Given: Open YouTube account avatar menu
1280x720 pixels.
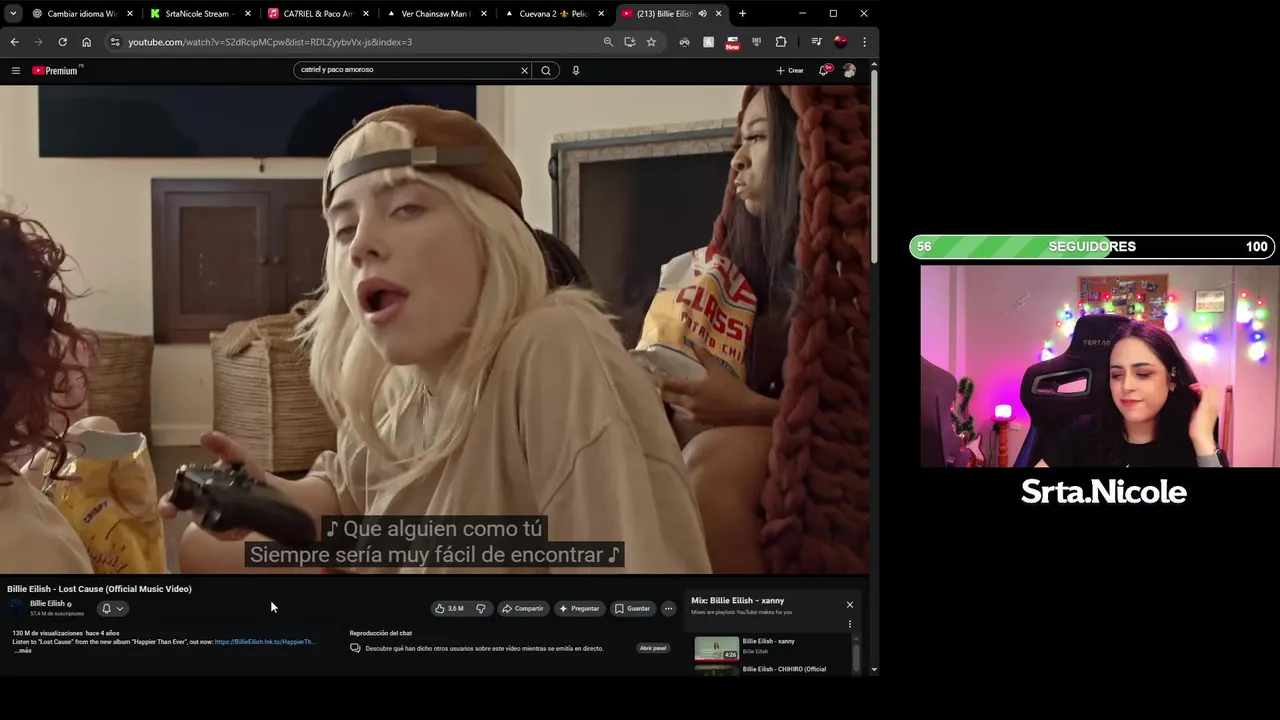Looking at the screenshot, I should [x=849, y=70].
